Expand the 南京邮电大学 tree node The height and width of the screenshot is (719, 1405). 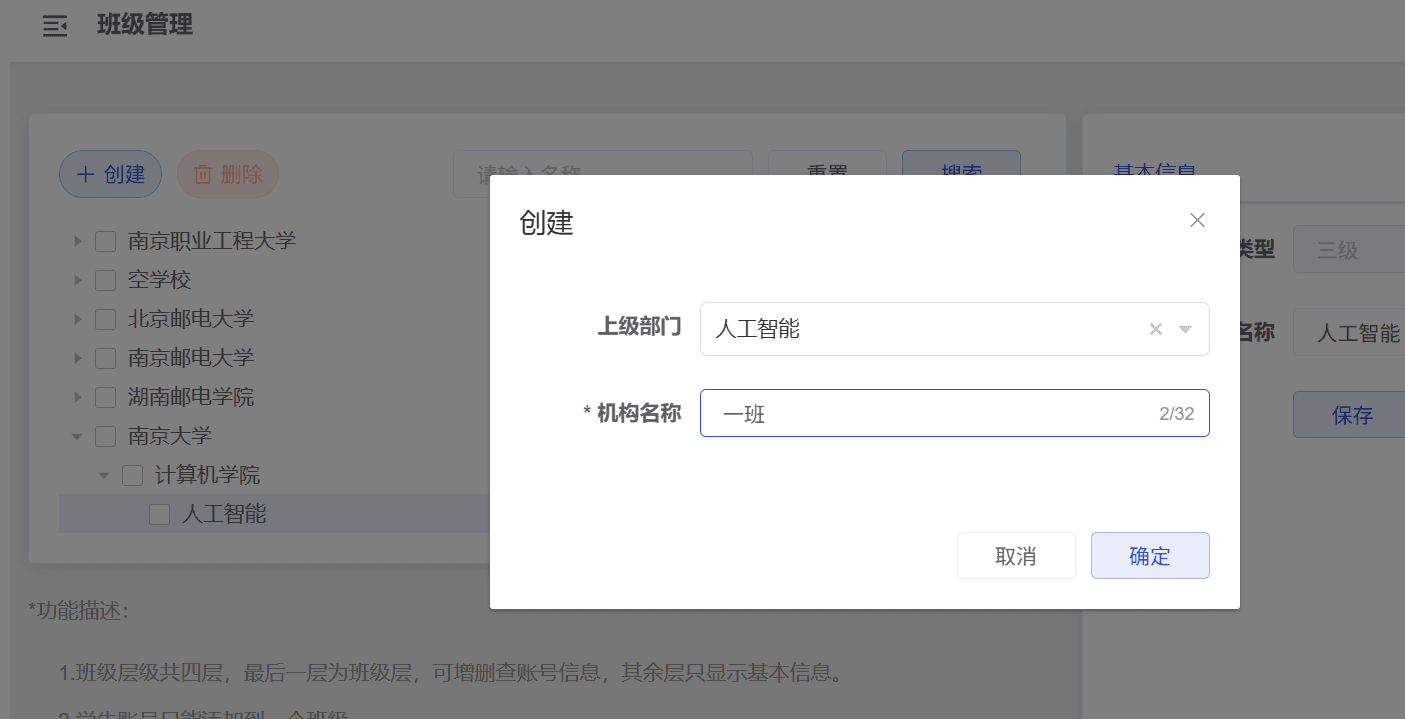78,358
